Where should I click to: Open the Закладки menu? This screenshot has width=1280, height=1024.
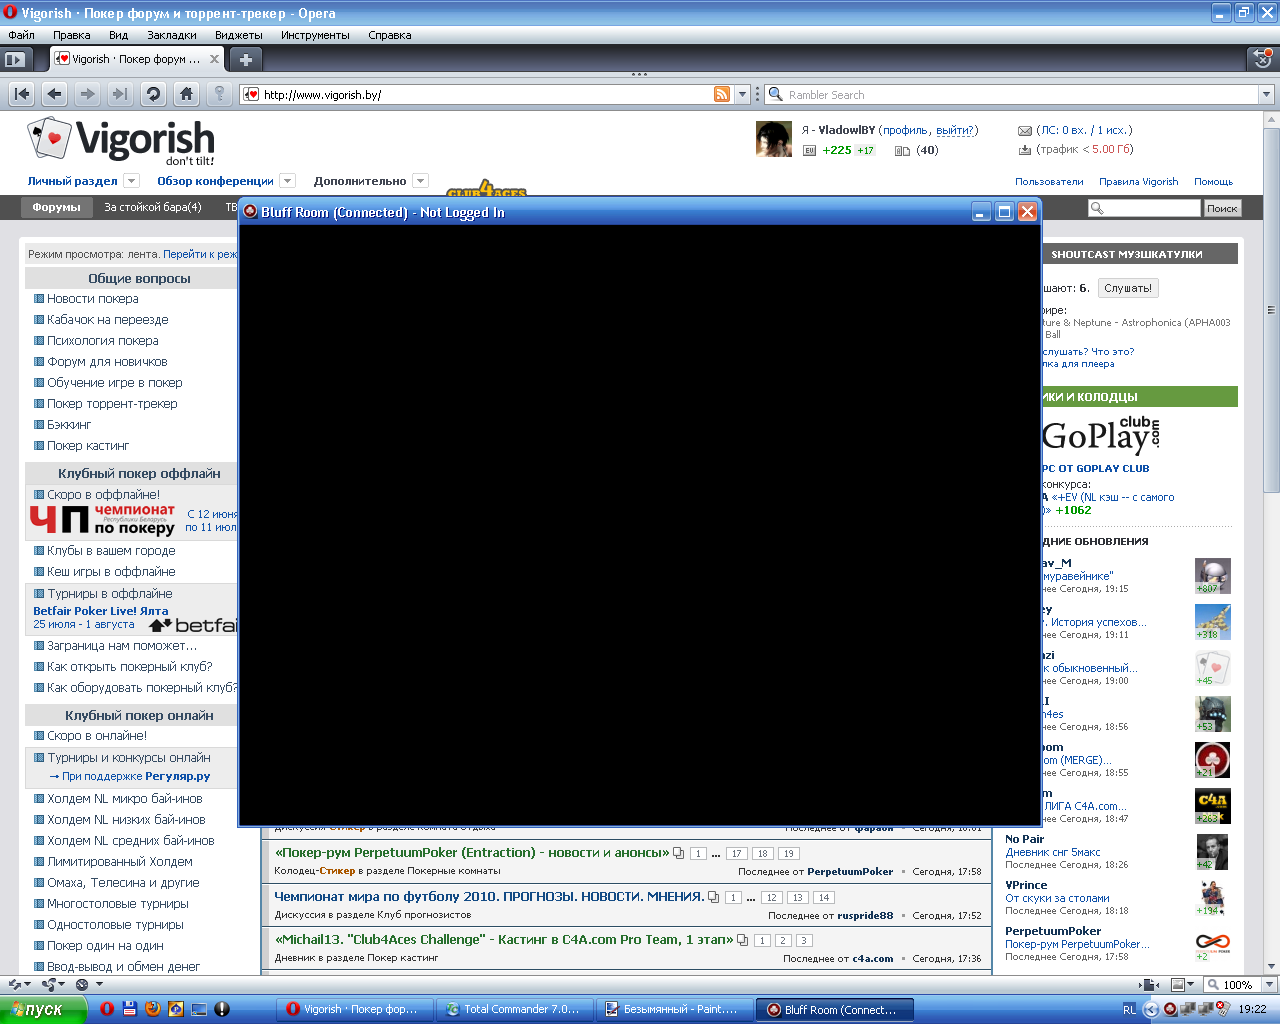coord(171,35)
